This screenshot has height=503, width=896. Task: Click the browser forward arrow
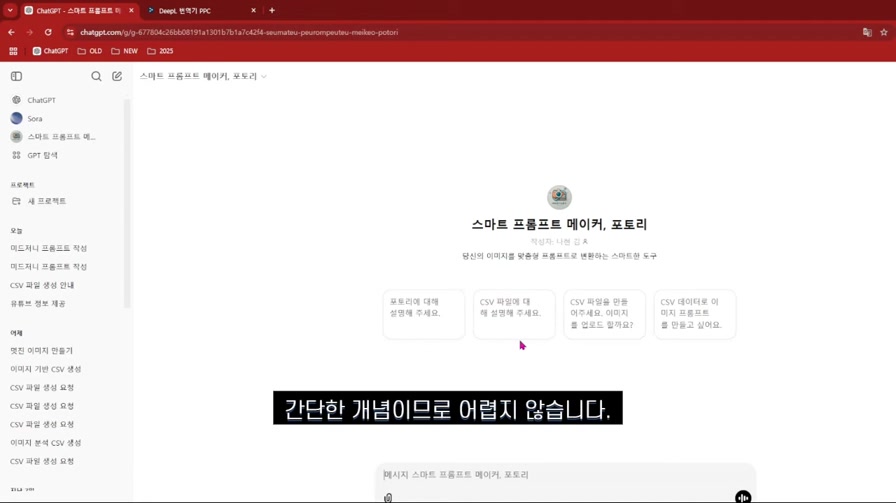pyautogui.click(x=30, y=33)
